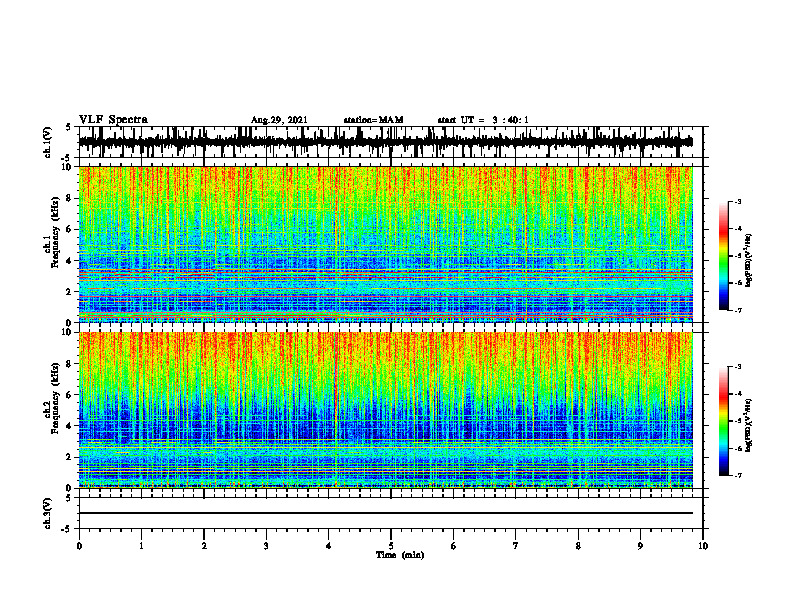The width and height of the screenshot is (792, 612).
Task: Click the time axis tick label "5"
Action: click(x=391, y=546)
